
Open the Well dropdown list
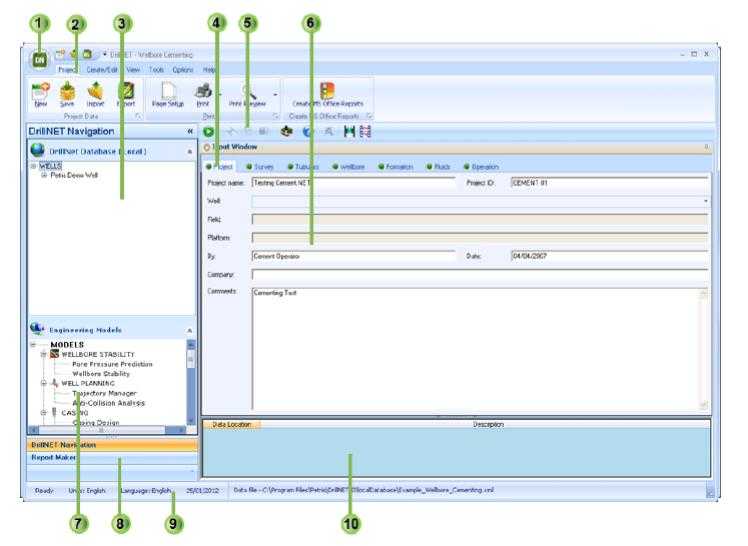(x=705, y=201)
